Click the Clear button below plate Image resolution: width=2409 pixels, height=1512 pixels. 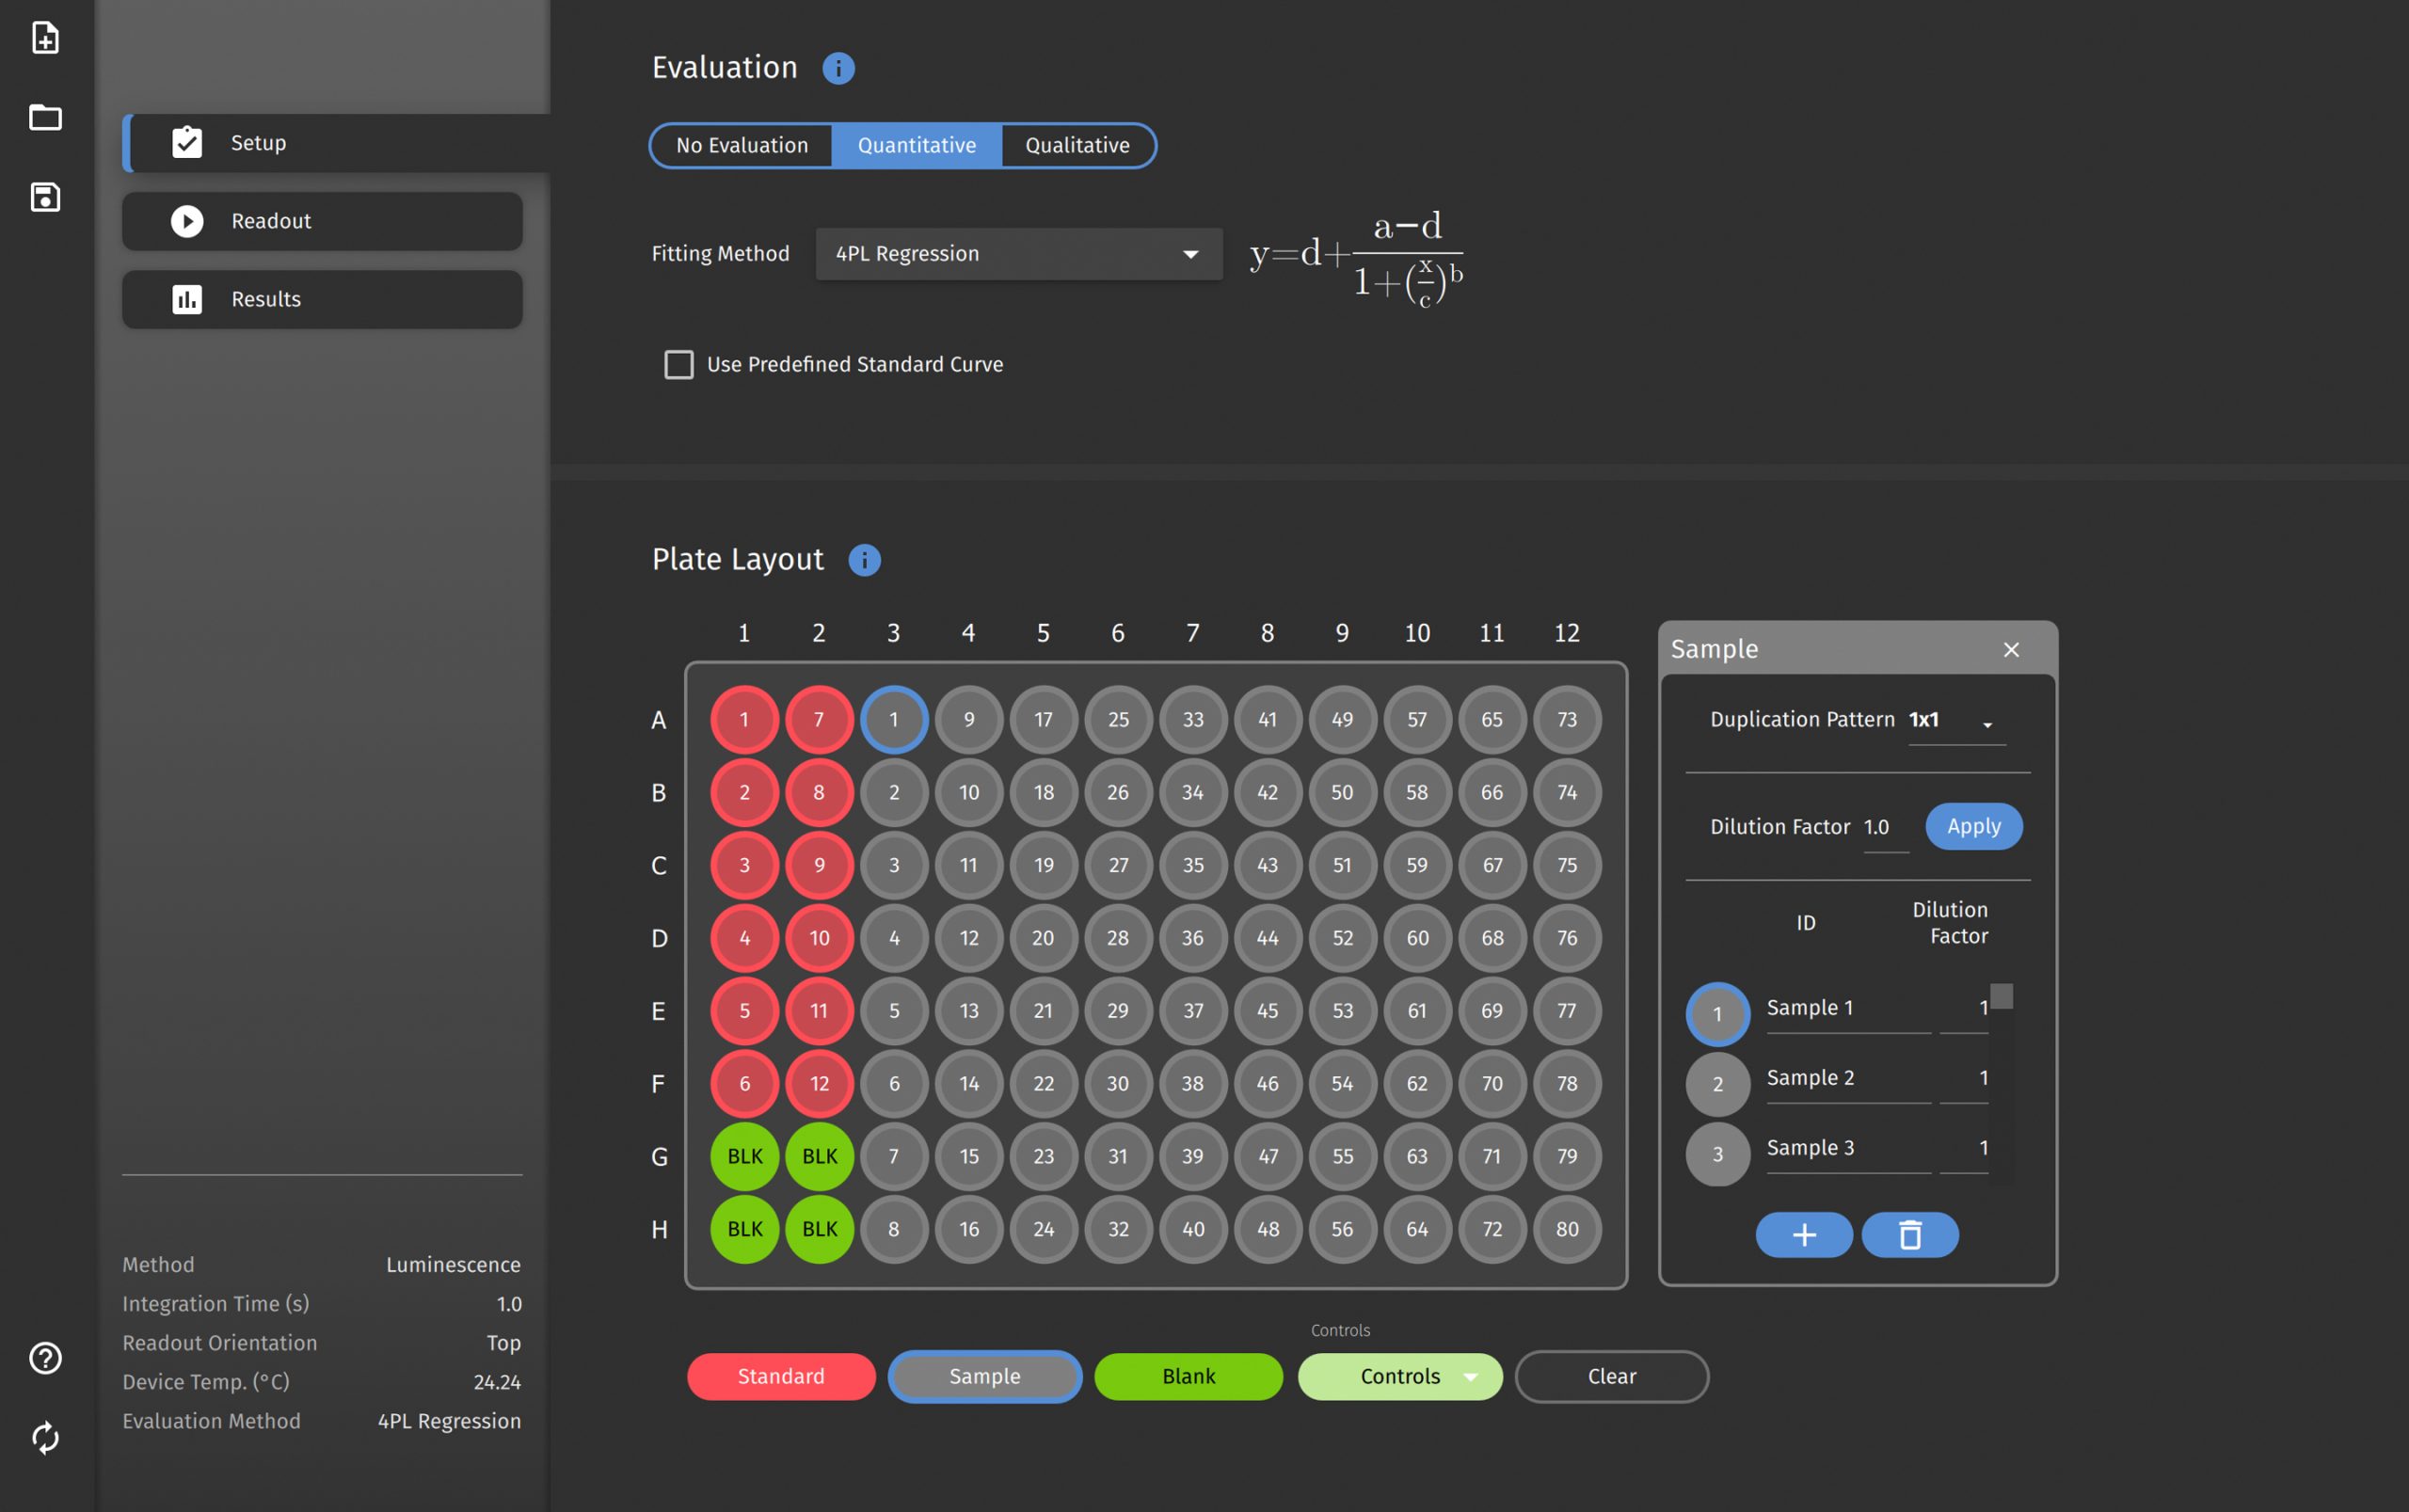(x=1611, y=1376)
